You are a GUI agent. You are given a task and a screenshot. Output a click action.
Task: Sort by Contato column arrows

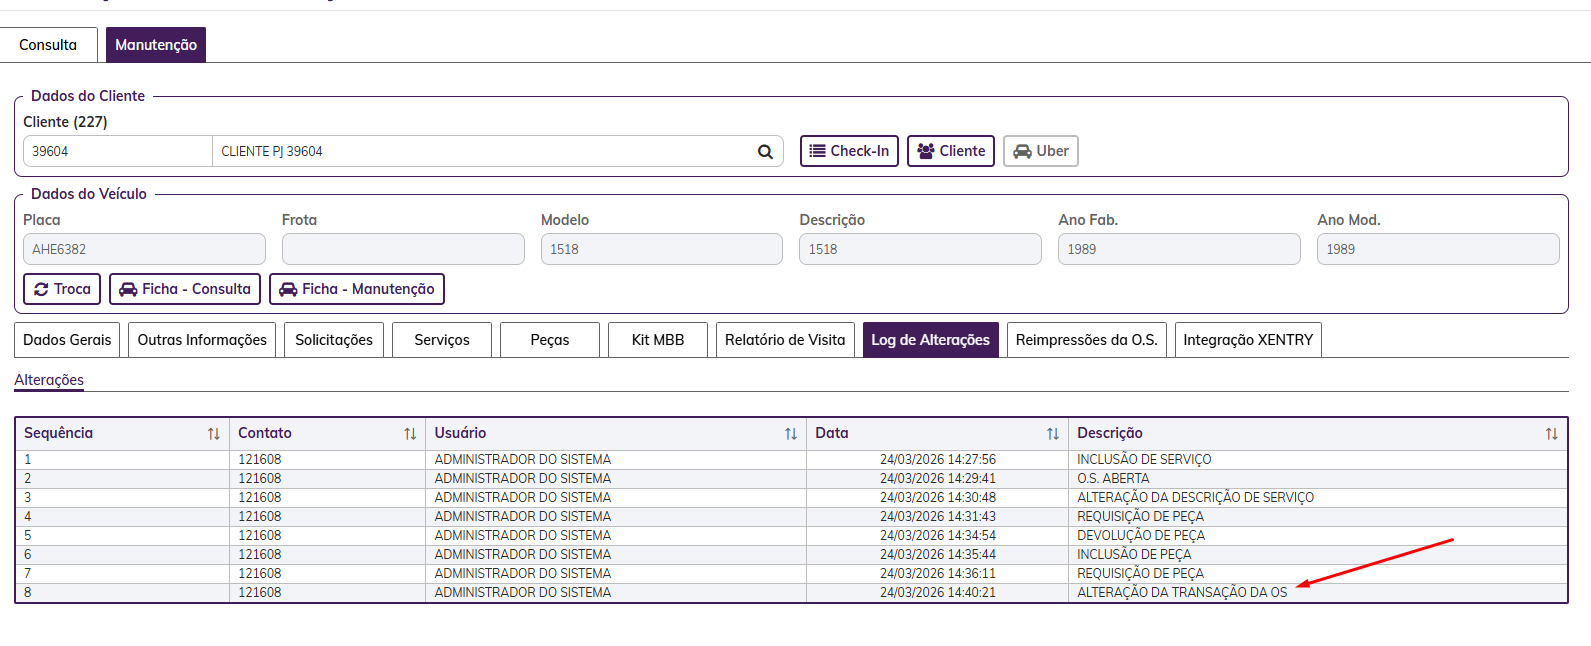(410, 434)
